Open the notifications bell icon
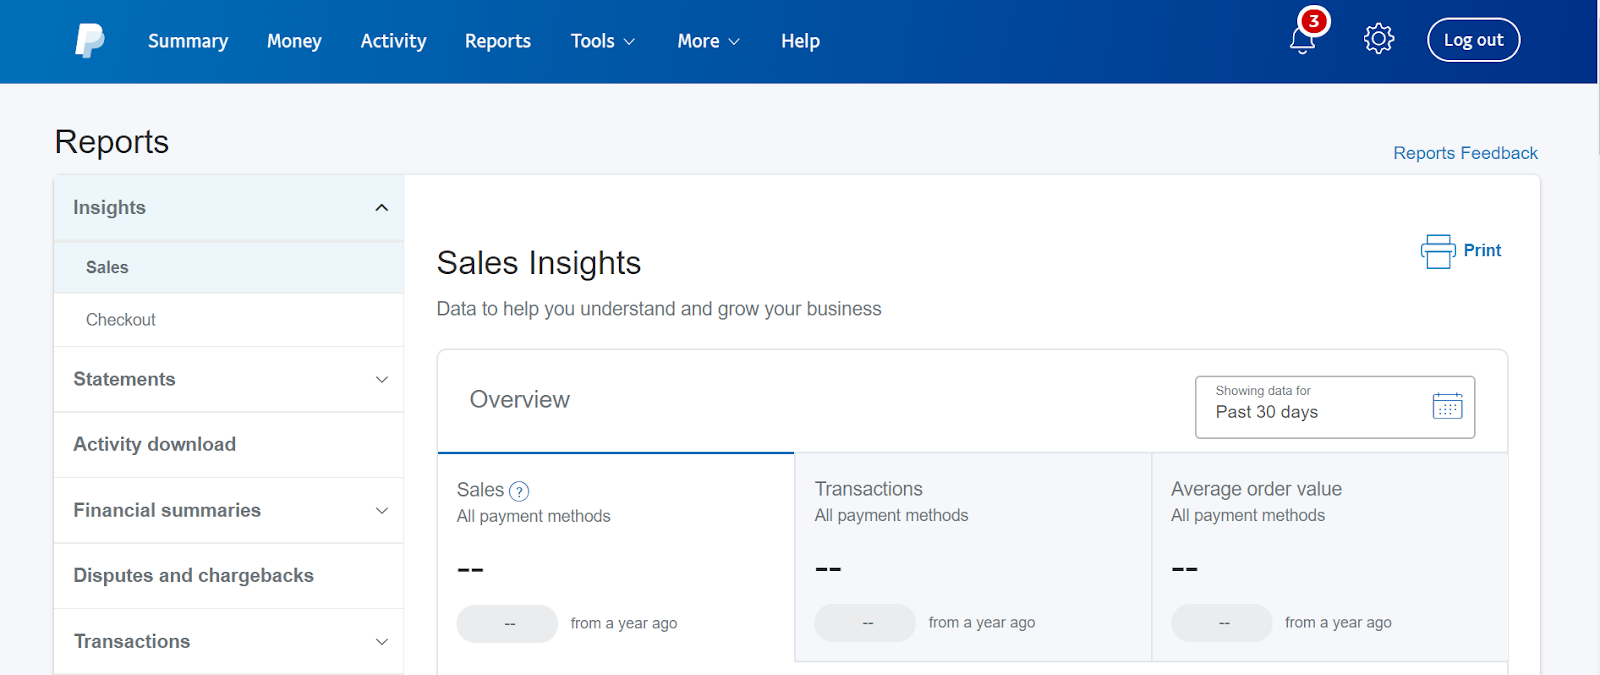The width and height of the screenshot is (1600, 675). pyautogui.click(x=1302, y=40)
